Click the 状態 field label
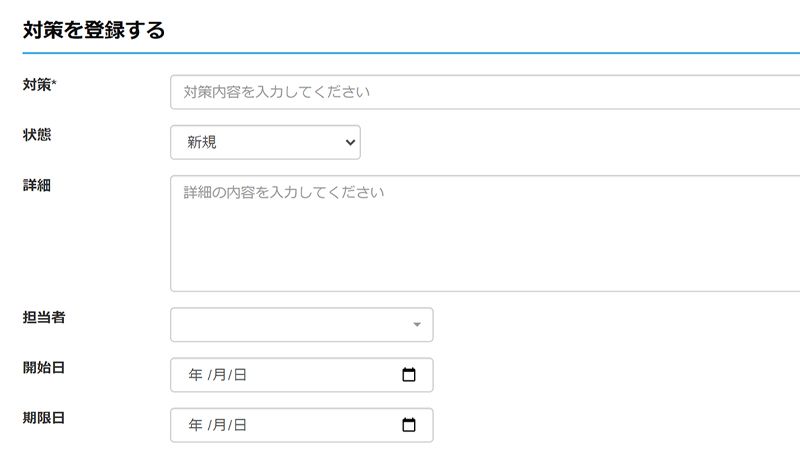 coord(37,135)
